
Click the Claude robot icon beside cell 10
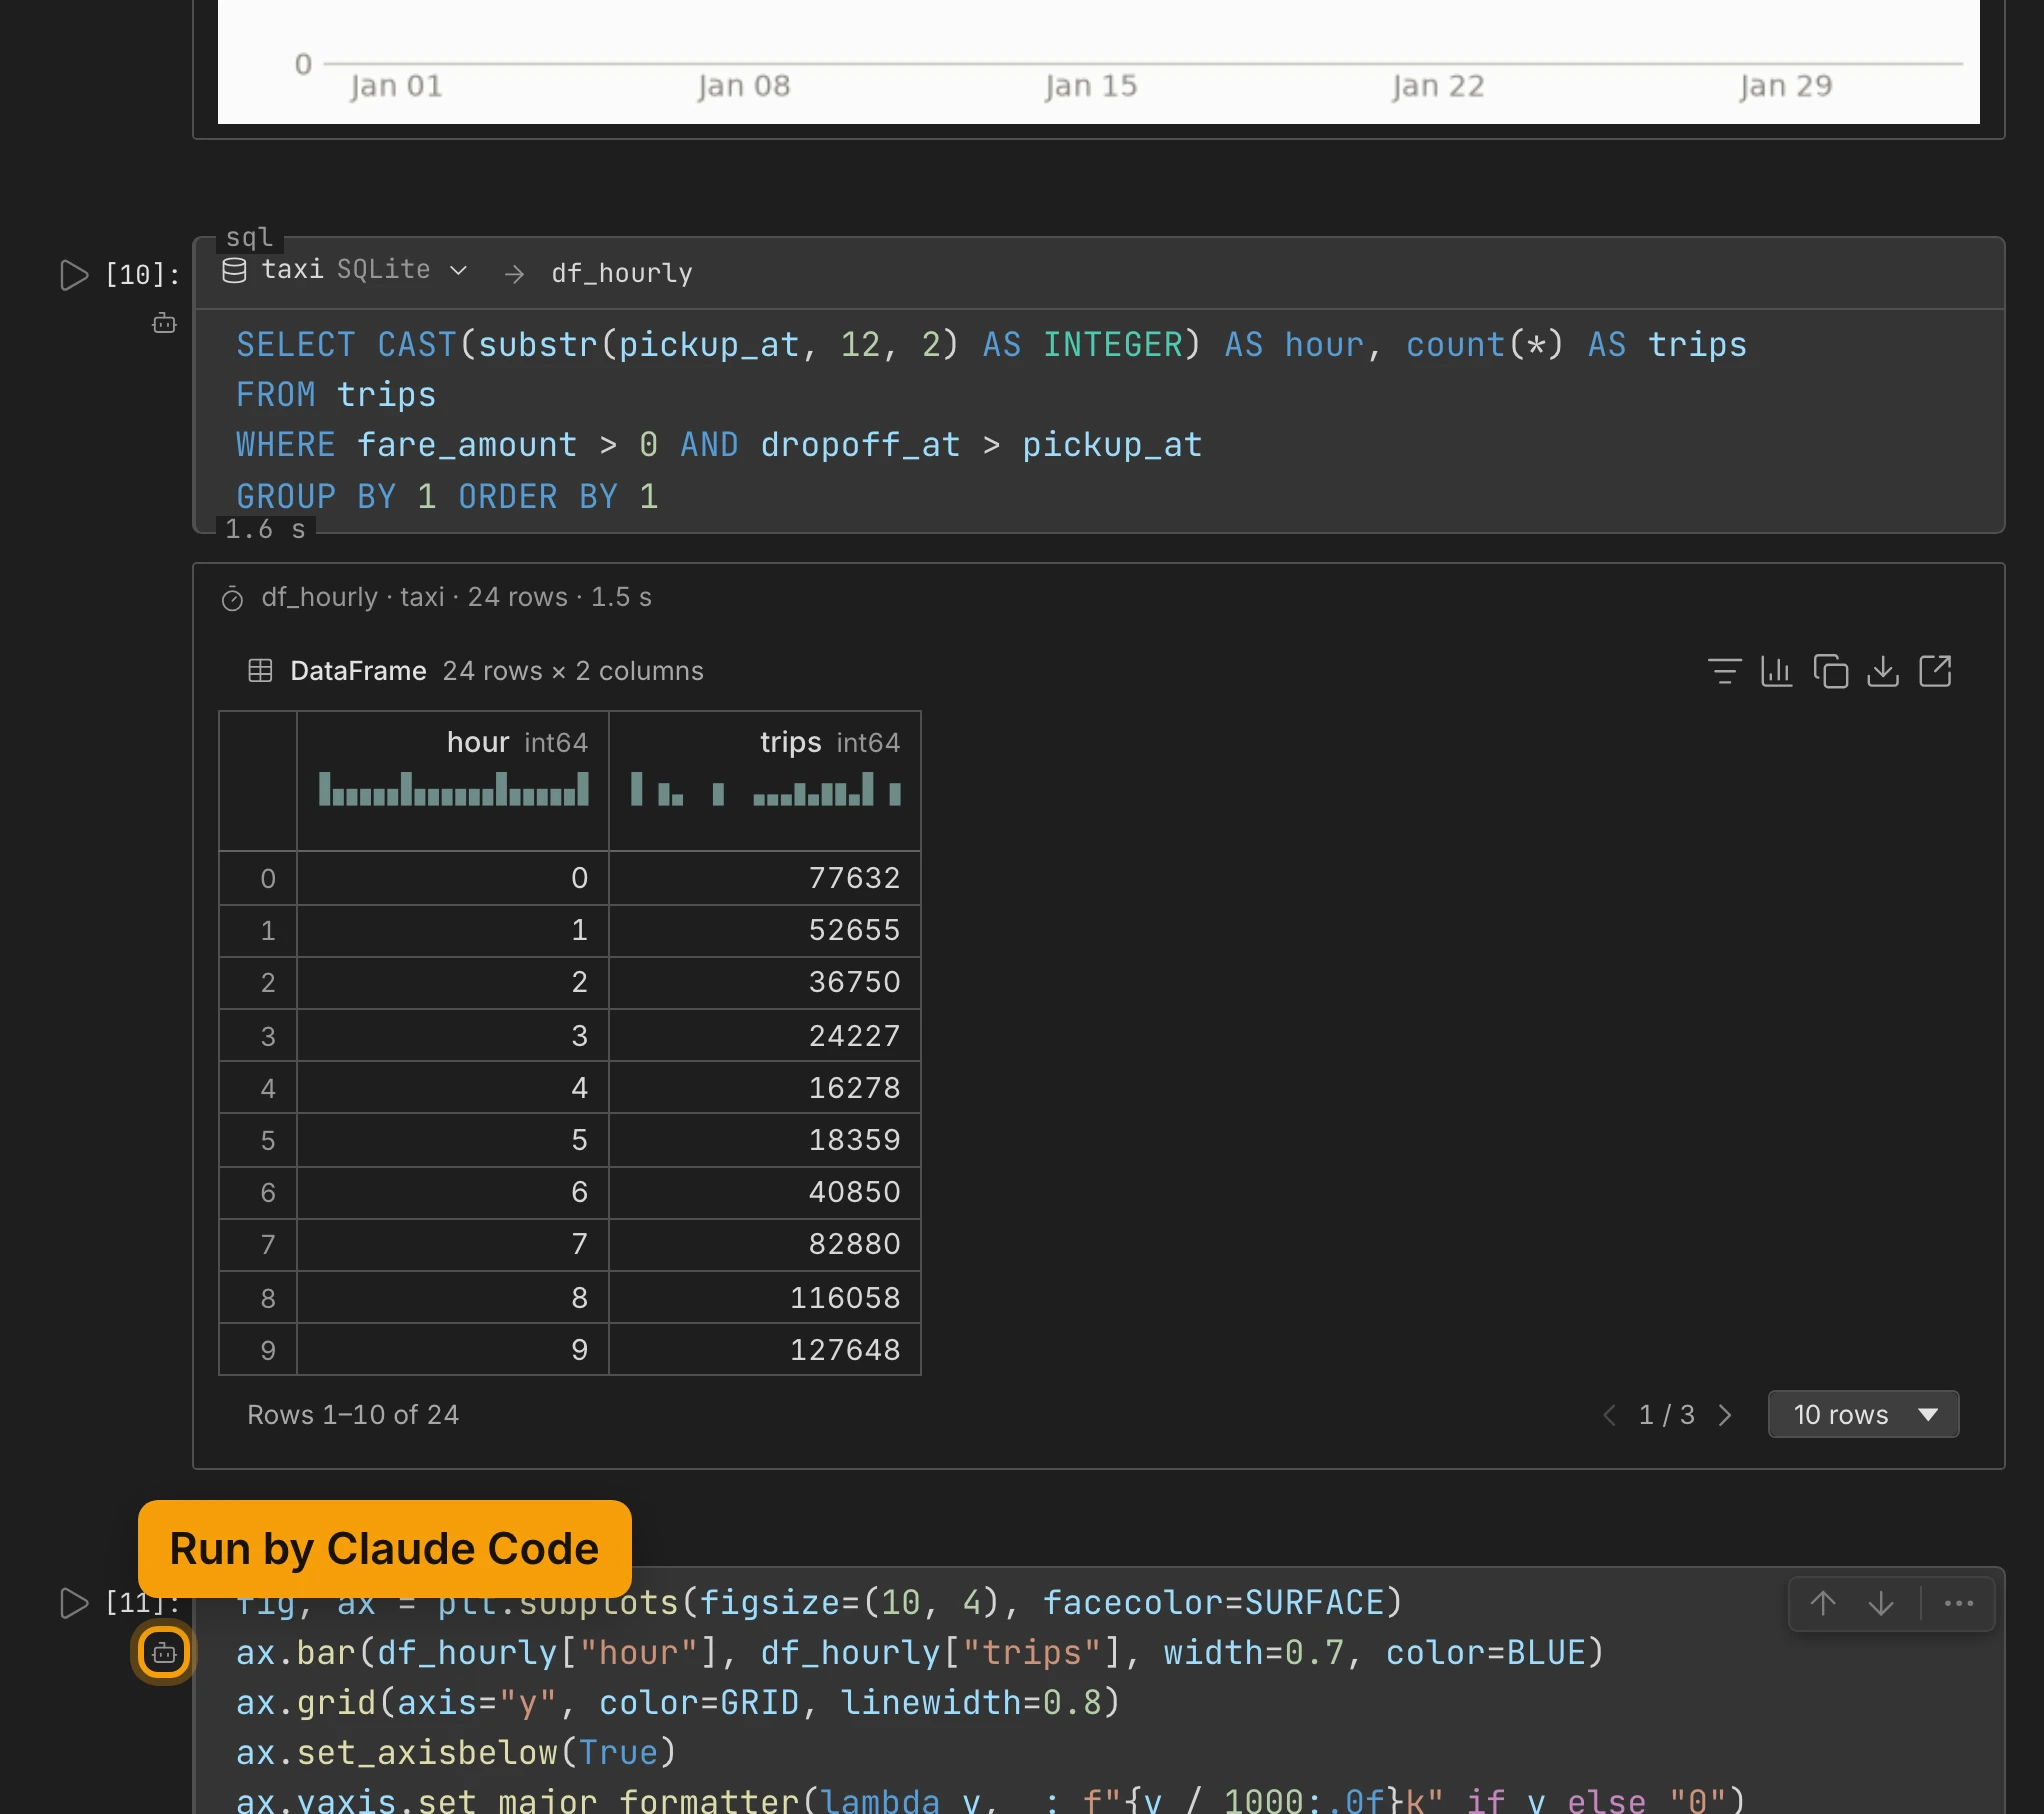[164, 323]
